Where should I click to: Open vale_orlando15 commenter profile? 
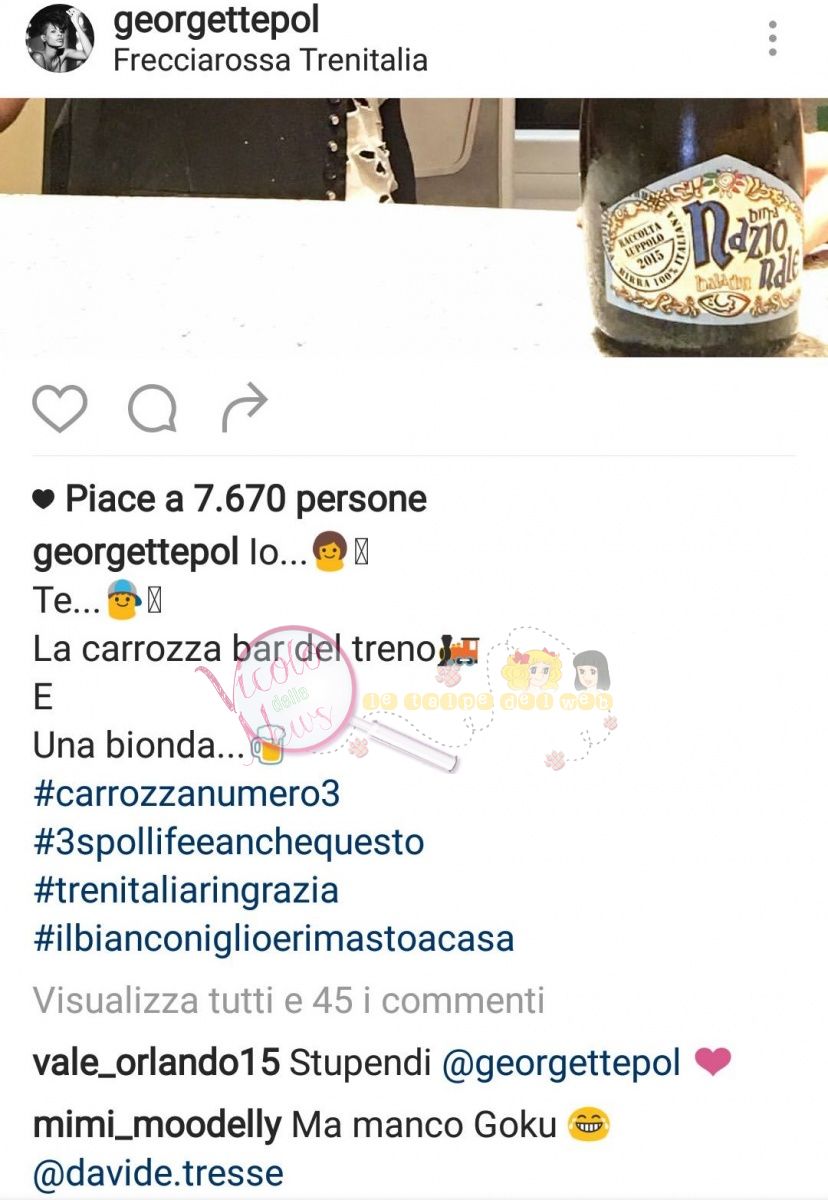pyautogui.click(x=156, y=1063)
